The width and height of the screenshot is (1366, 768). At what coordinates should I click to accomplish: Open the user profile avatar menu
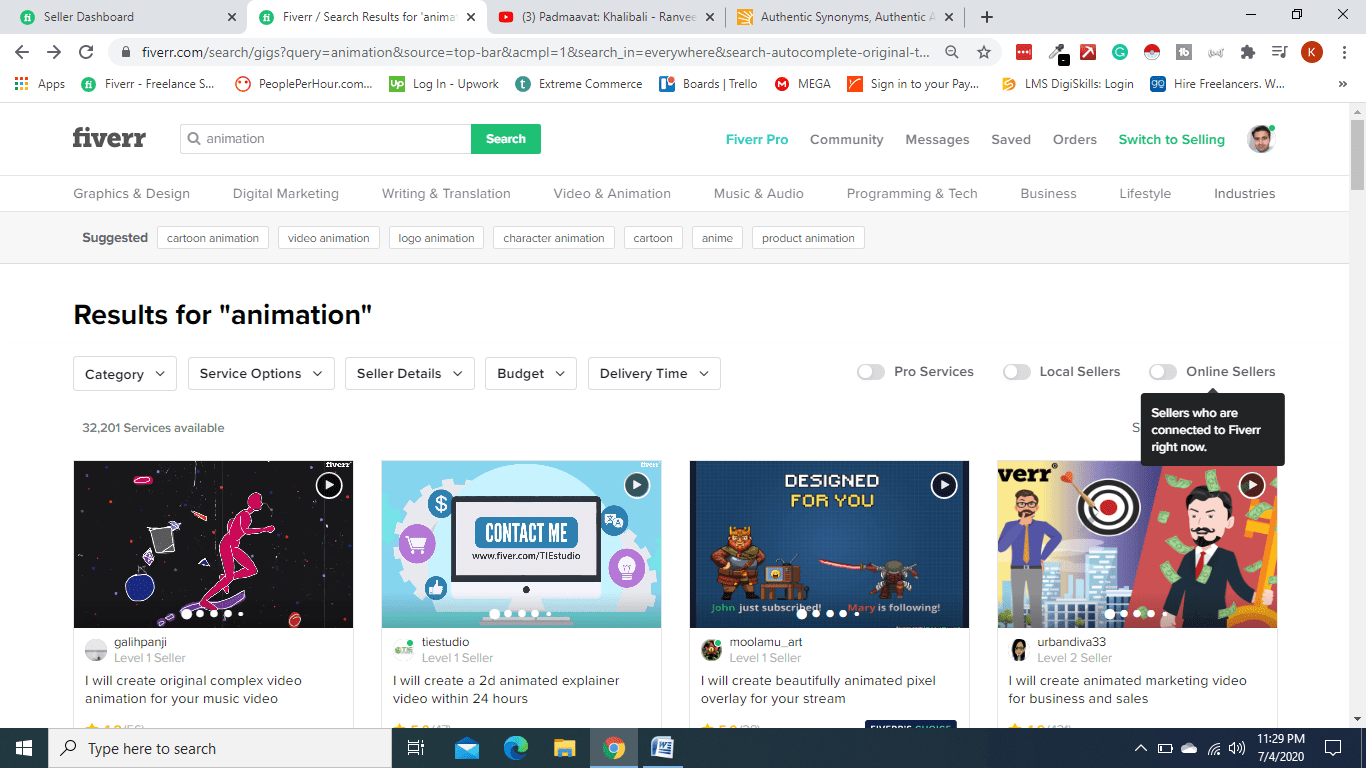coord(1261,139)
